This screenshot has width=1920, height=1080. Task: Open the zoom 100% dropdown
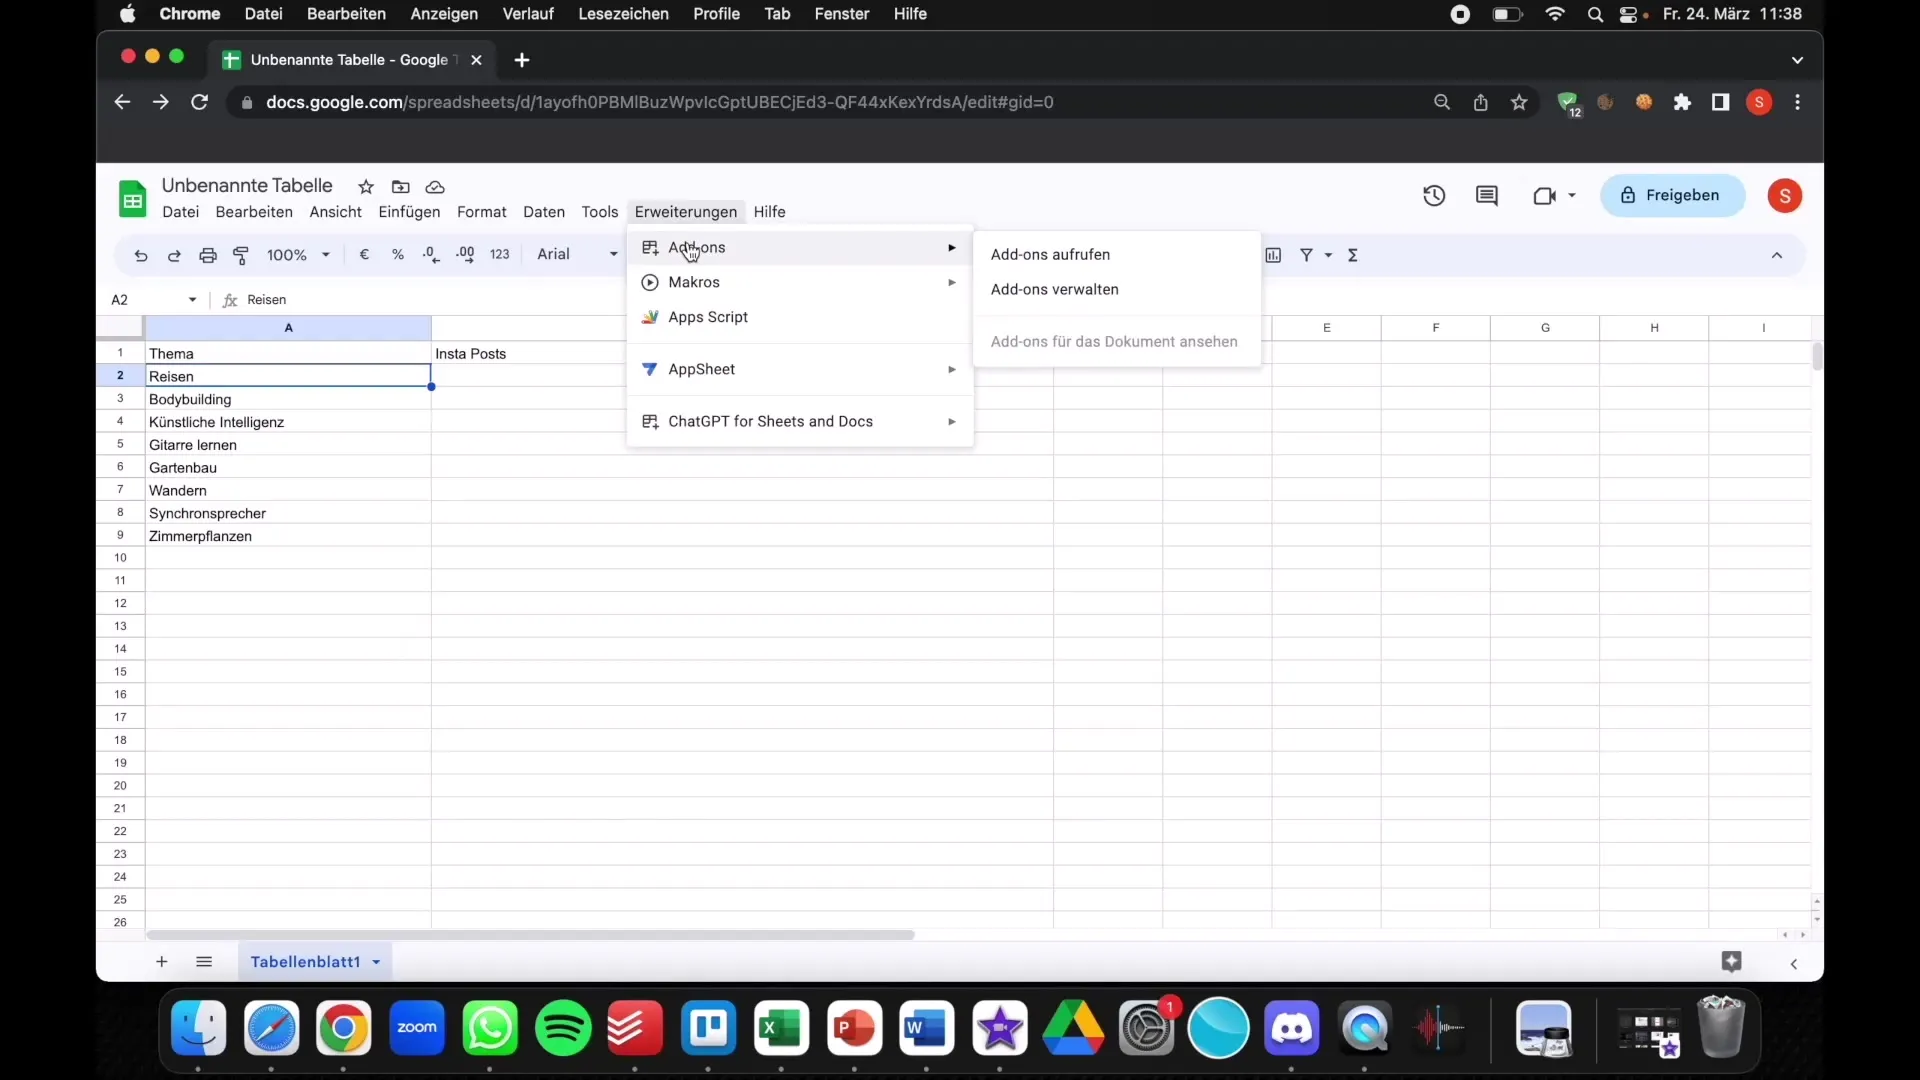tap(298, 255)
